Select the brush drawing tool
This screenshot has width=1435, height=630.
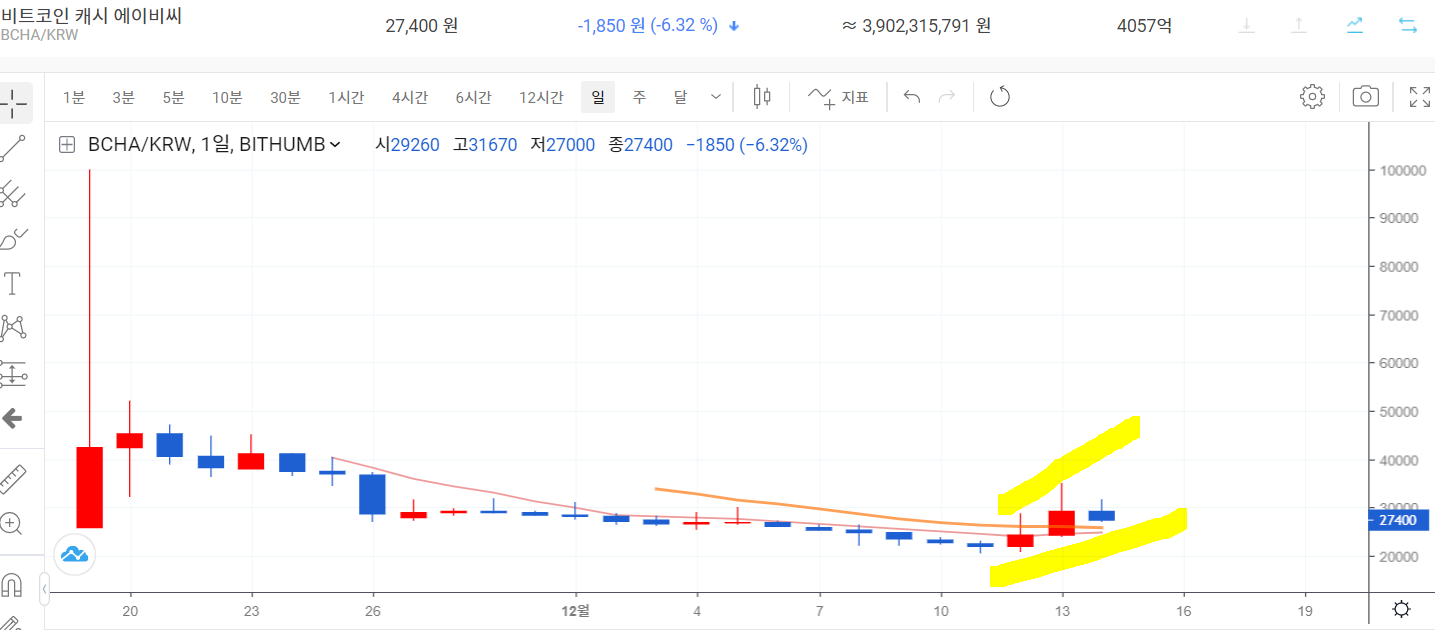coord(14,239)
